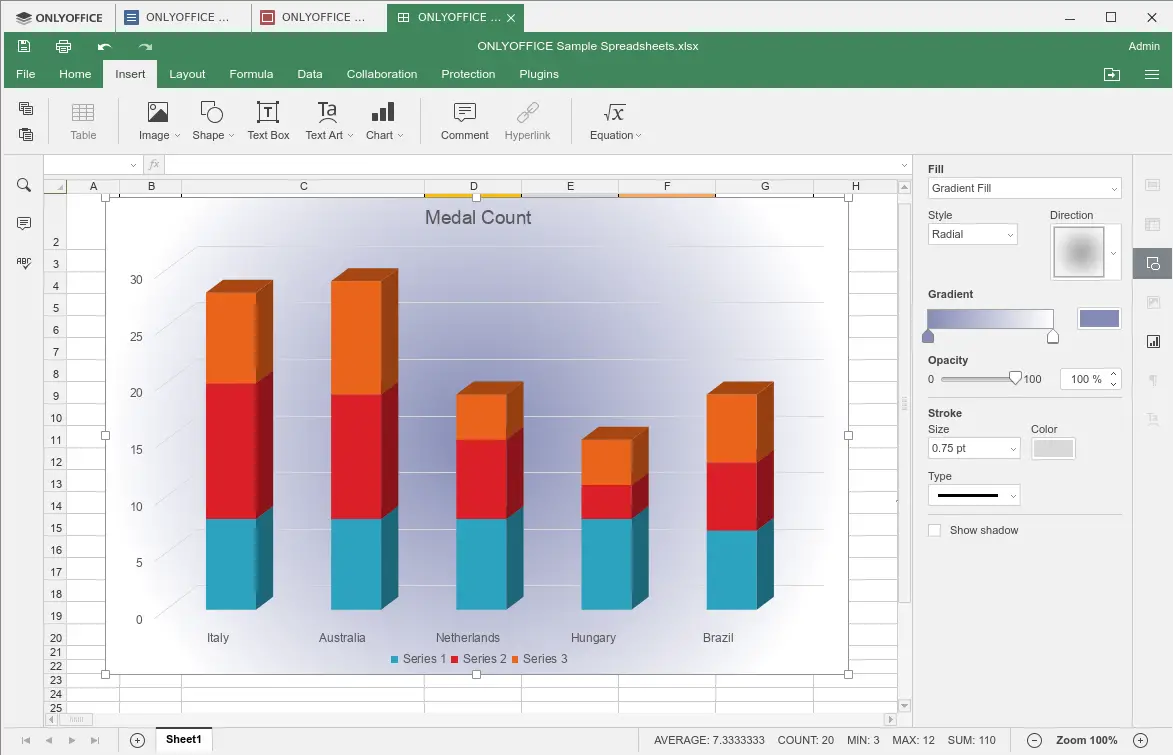Click the Hyperlink button

click(x=527, y=119)
